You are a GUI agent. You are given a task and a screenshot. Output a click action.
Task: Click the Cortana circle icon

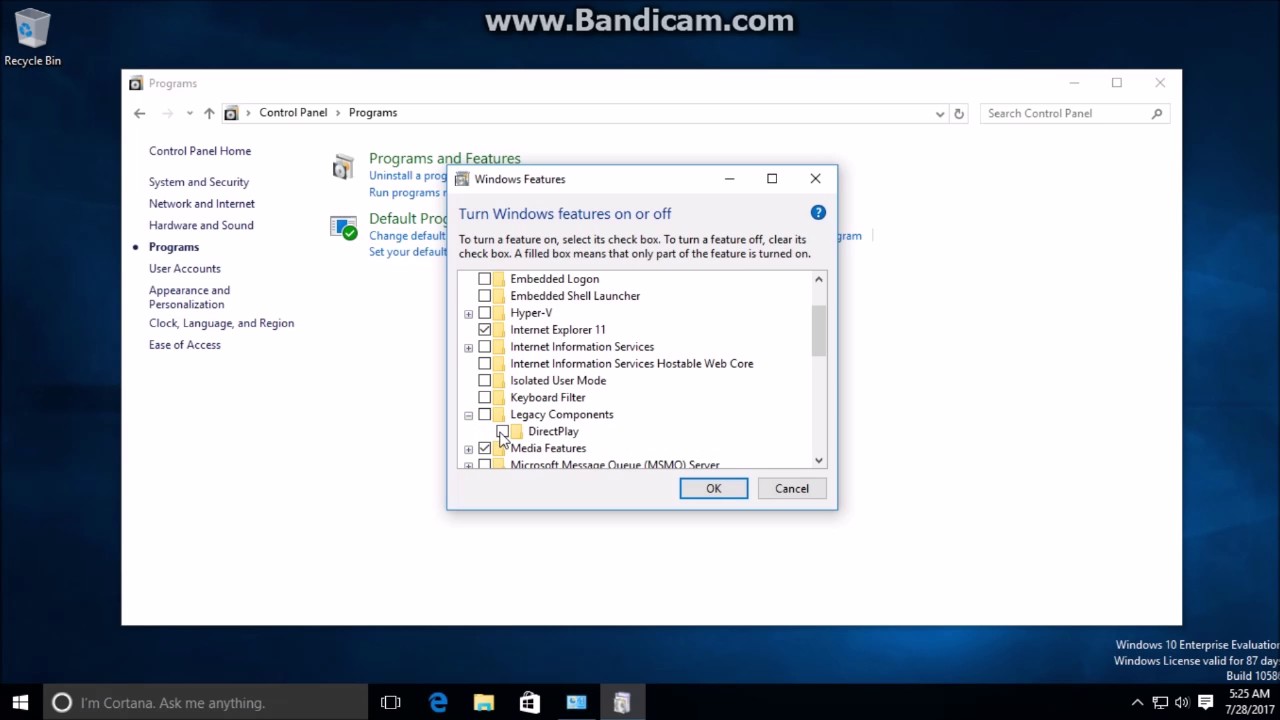point(61,702)
